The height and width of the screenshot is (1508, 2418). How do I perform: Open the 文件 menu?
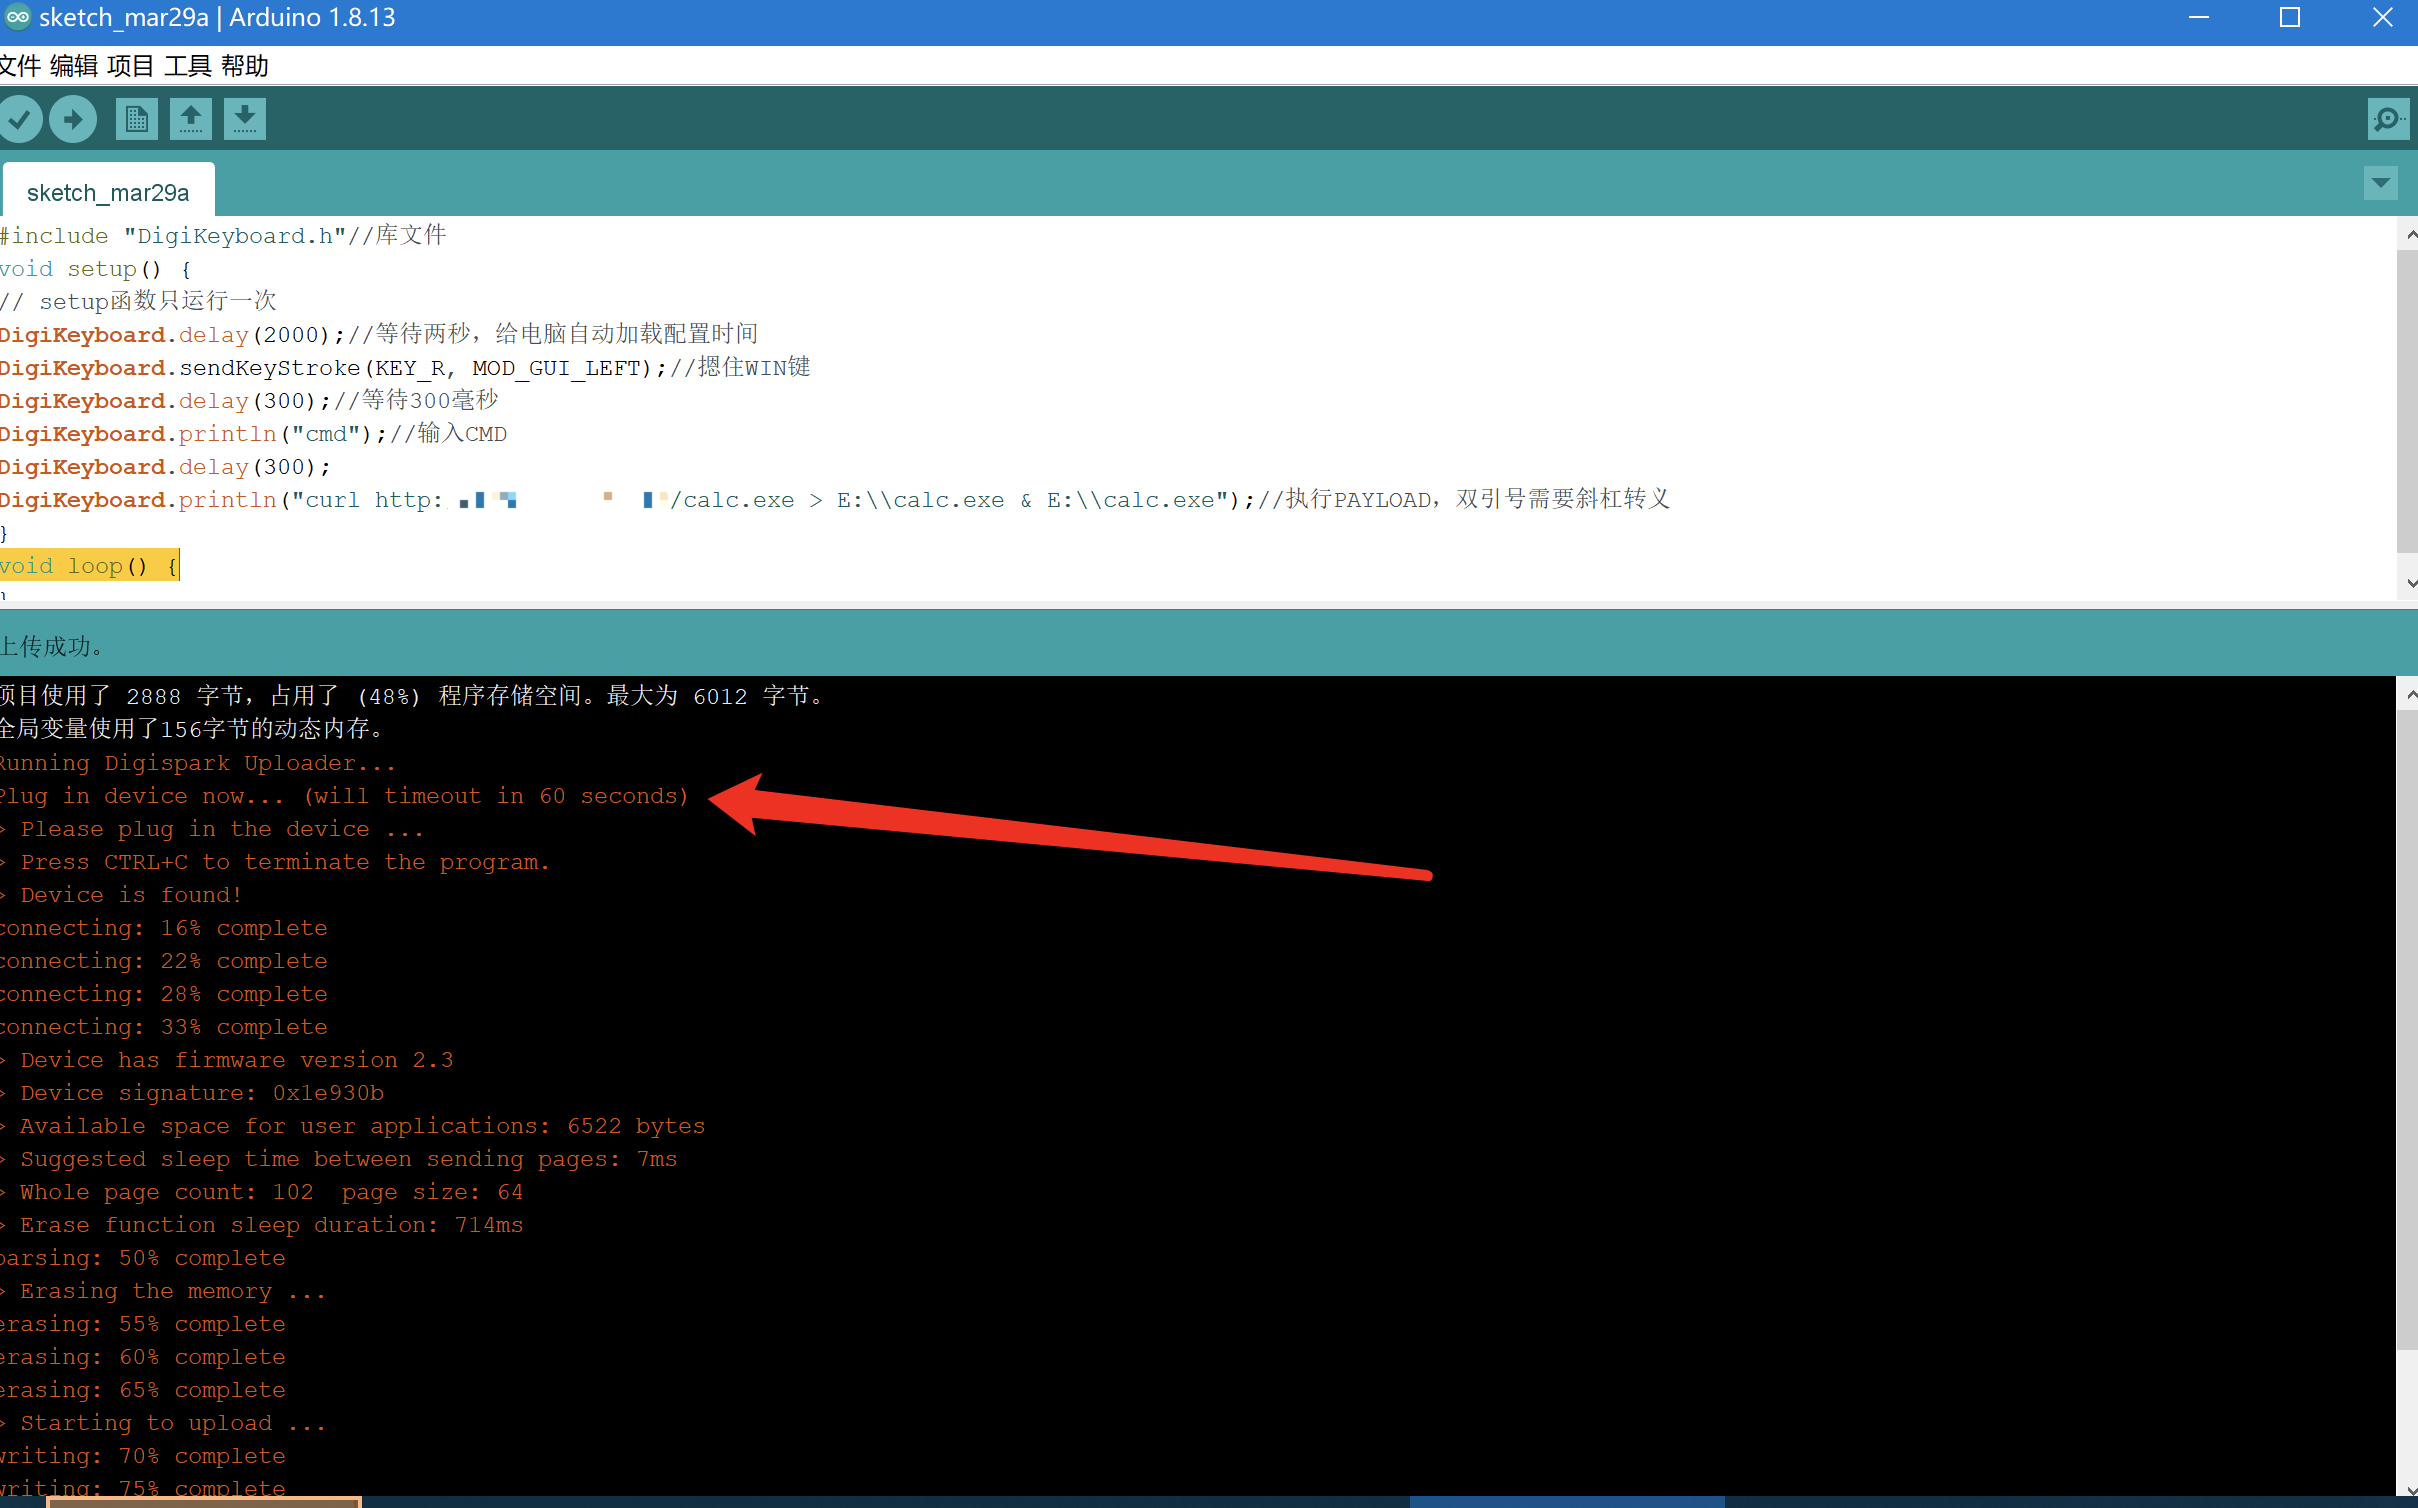click(20, 66)
